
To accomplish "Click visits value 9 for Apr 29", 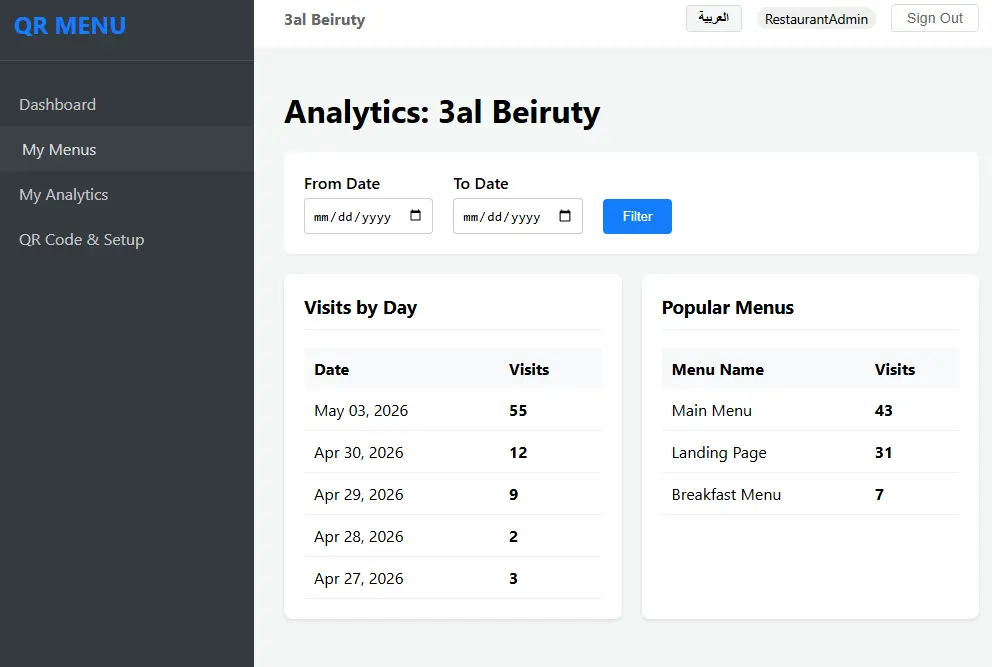I will tap(514, 494).
